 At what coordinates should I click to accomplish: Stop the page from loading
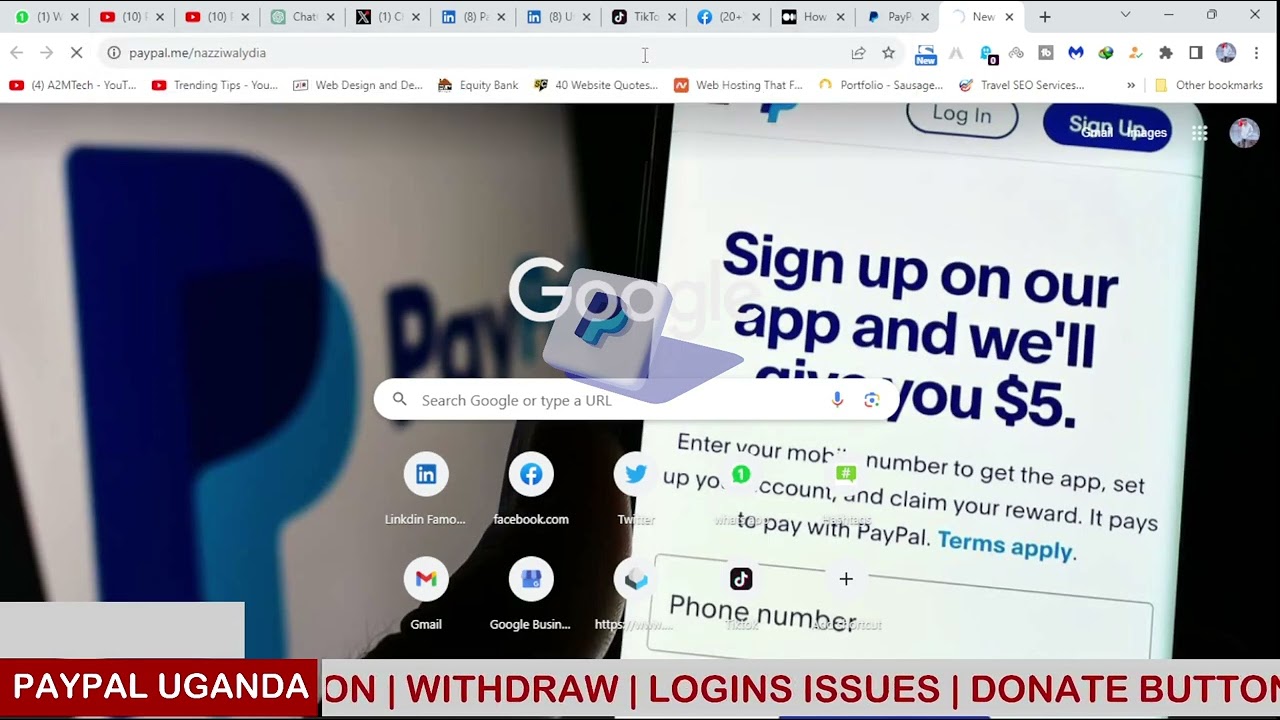click(77, 53)
